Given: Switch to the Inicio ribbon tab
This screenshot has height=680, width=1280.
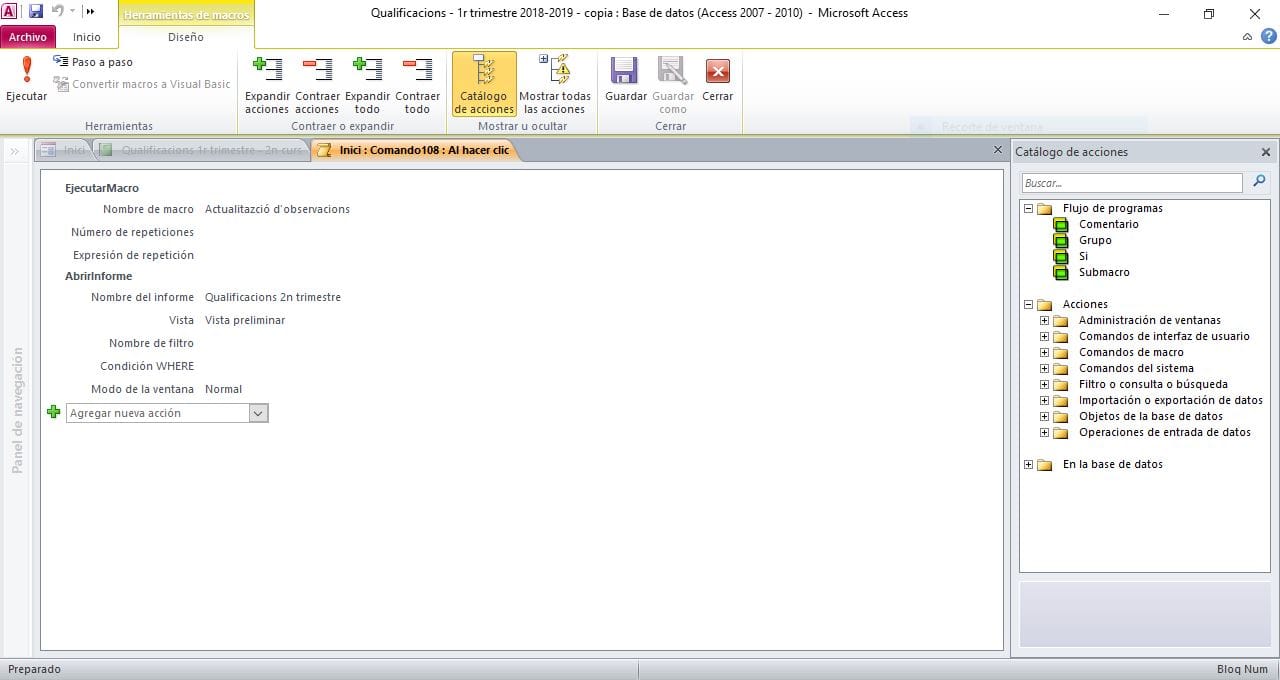Looking at the screenshot, I should [87, 37].
